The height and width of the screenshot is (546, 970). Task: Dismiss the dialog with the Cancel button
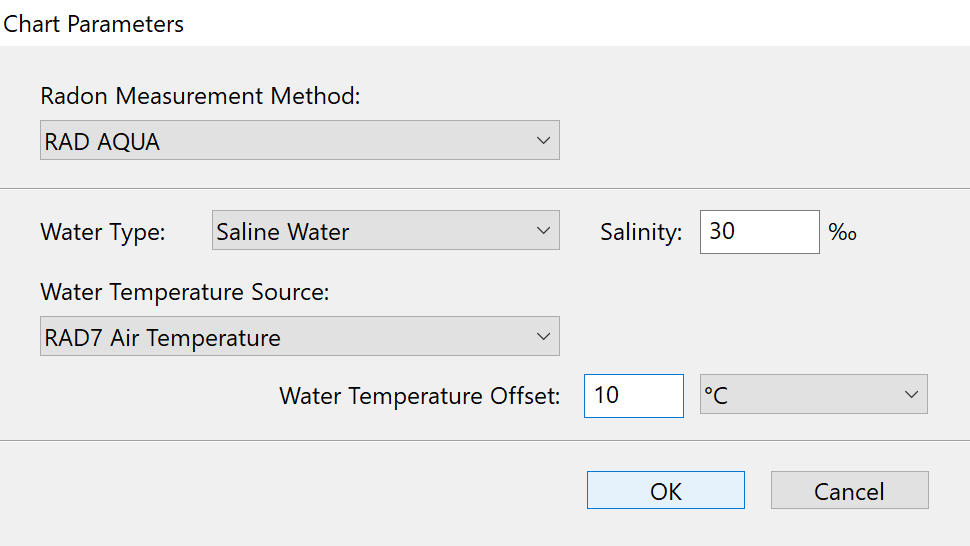(849, 491)
